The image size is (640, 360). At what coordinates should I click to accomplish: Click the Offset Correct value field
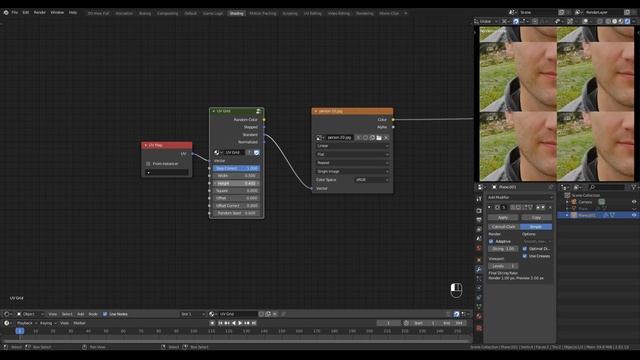(x=236, y=206)
